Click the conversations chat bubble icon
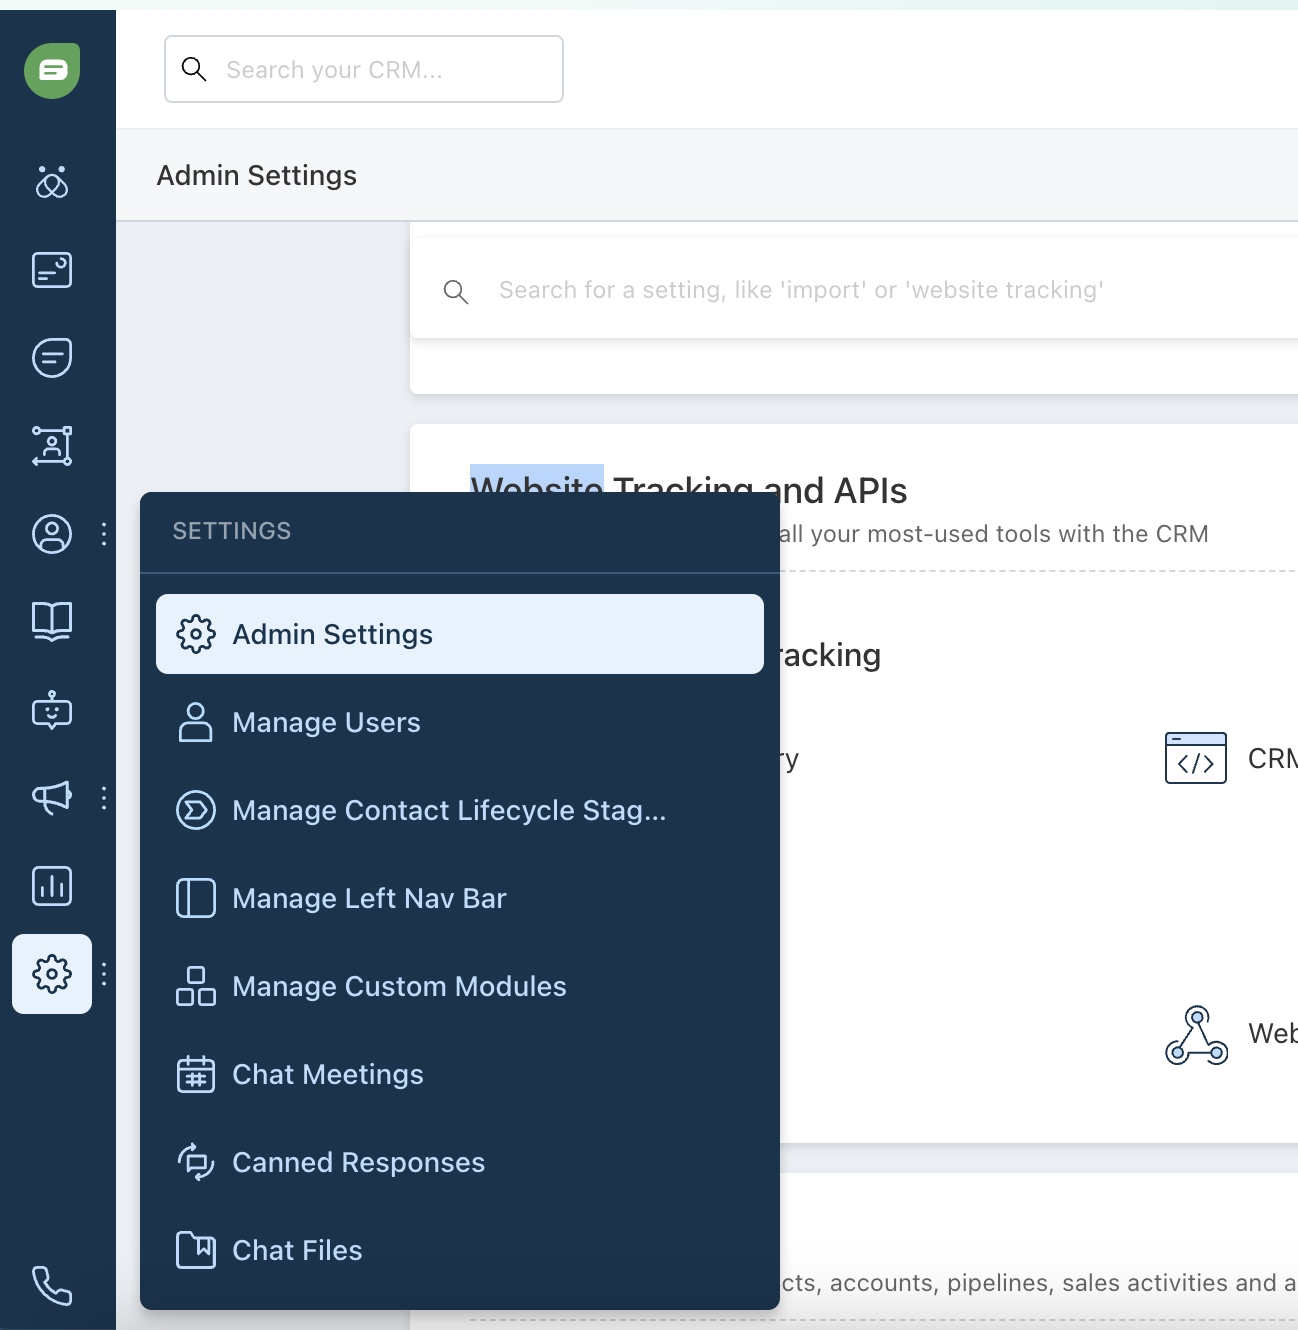The image size is (1298, 1330). (x=52, y=357)
